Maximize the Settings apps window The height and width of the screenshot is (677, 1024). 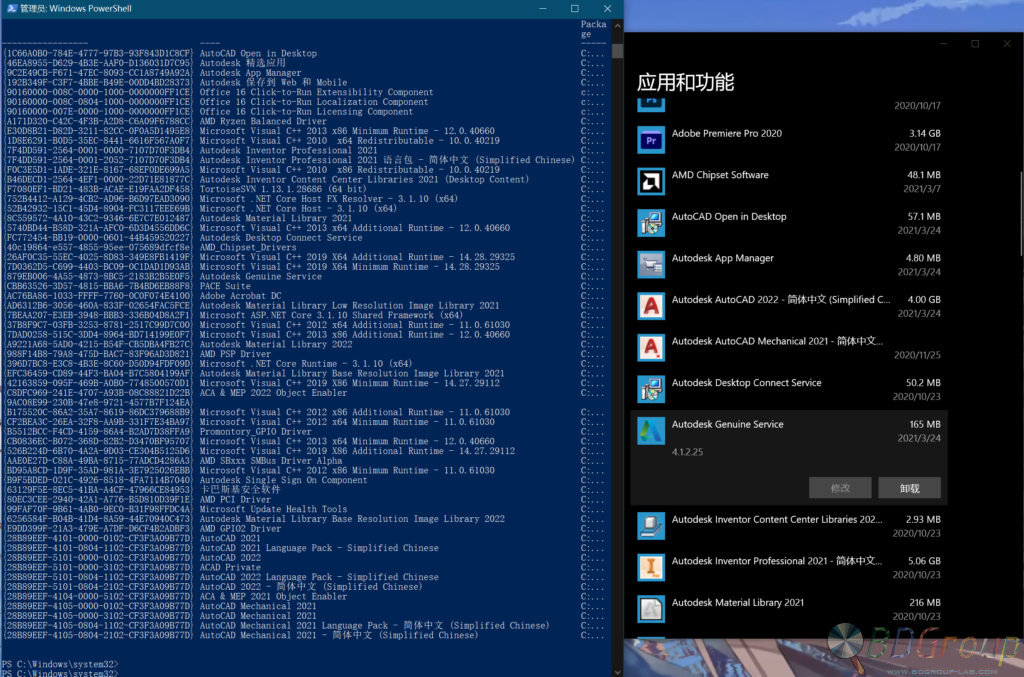pyautogui.click(x=975, y=44)
